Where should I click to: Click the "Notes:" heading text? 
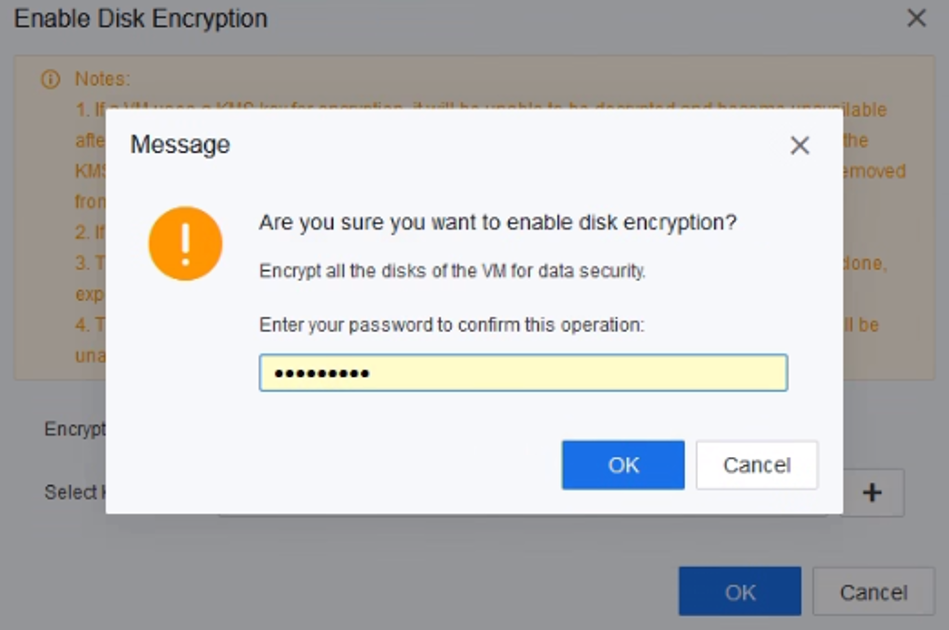click(x=102, y=79)
